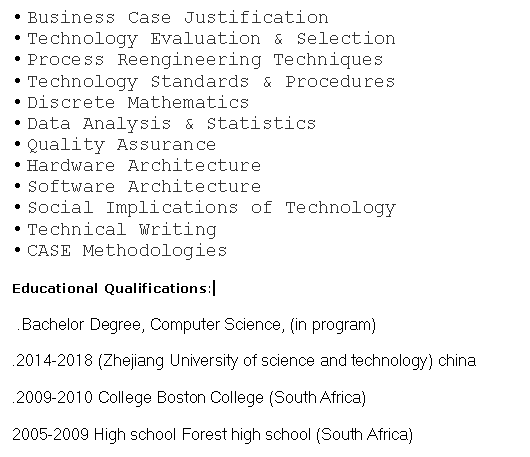This screenshot has width=530, height=457.
Task: Click Social Implications of Technology line
Action: 211,208
